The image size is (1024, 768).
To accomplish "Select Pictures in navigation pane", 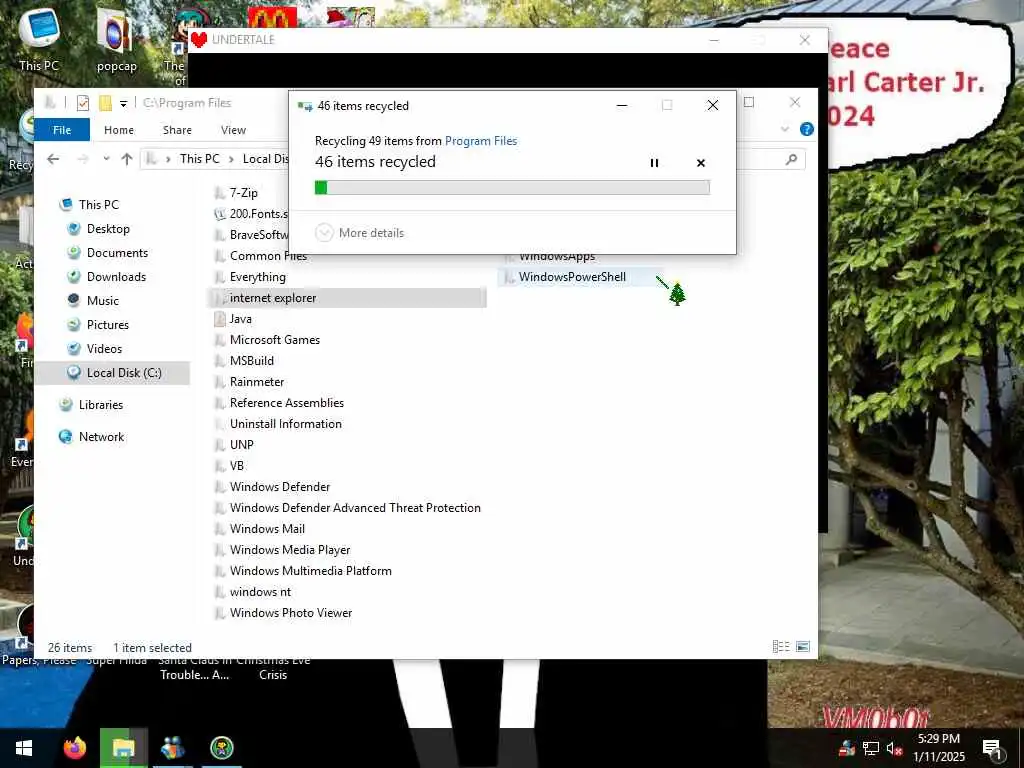I will pyautogui.click(x=108, y=325).
